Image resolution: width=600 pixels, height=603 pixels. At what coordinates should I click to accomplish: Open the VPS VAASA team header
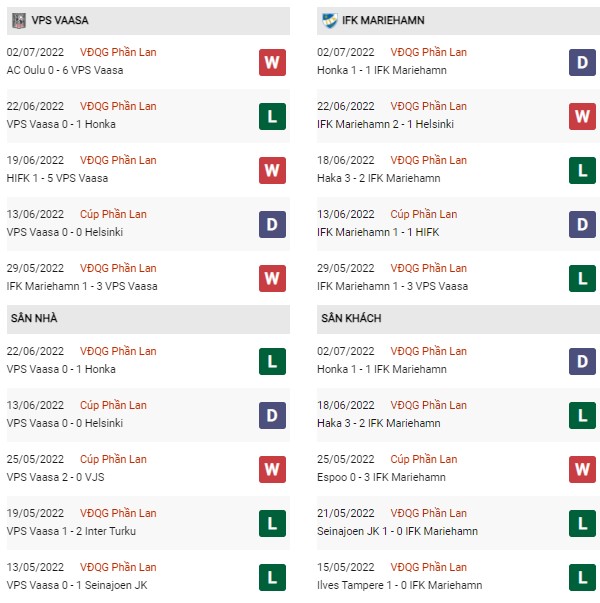(x=148, y=21)
